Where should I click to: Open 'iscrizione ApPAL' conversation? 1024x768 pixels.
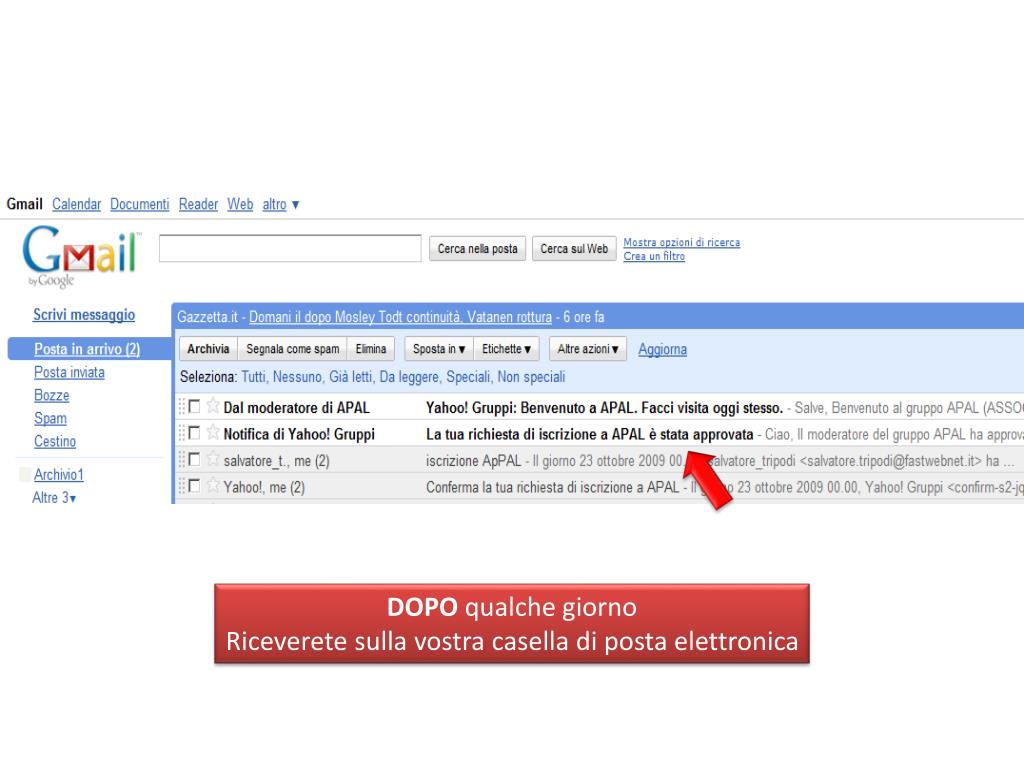pos(473,461)
